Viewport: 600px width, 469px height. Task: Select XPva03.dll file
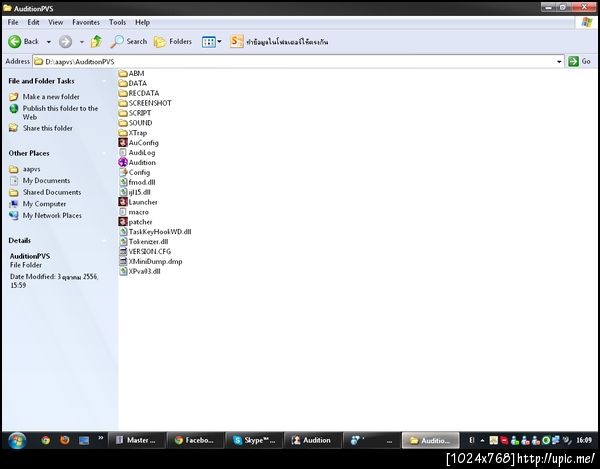click(140, 272)
